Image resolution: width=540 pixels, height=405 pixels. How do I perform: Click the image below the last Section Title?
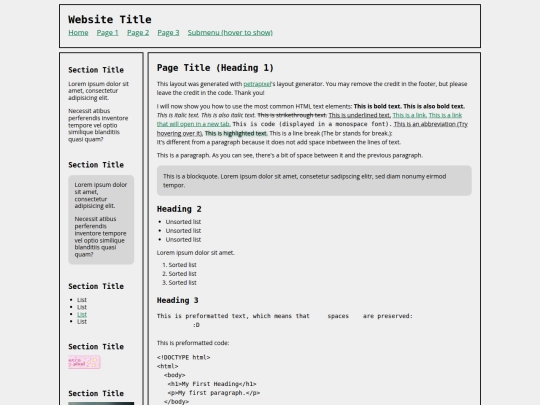(101, 403)
